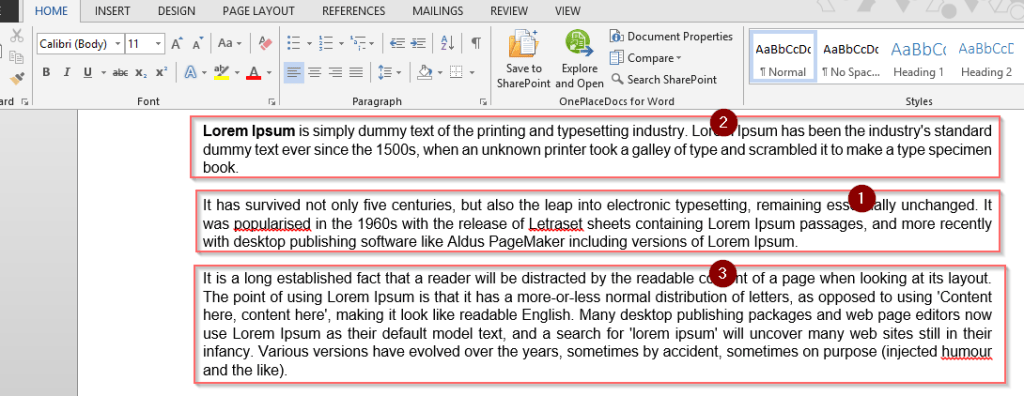Apply red font color
The image size is (1024, 396).
coord(254,73)
